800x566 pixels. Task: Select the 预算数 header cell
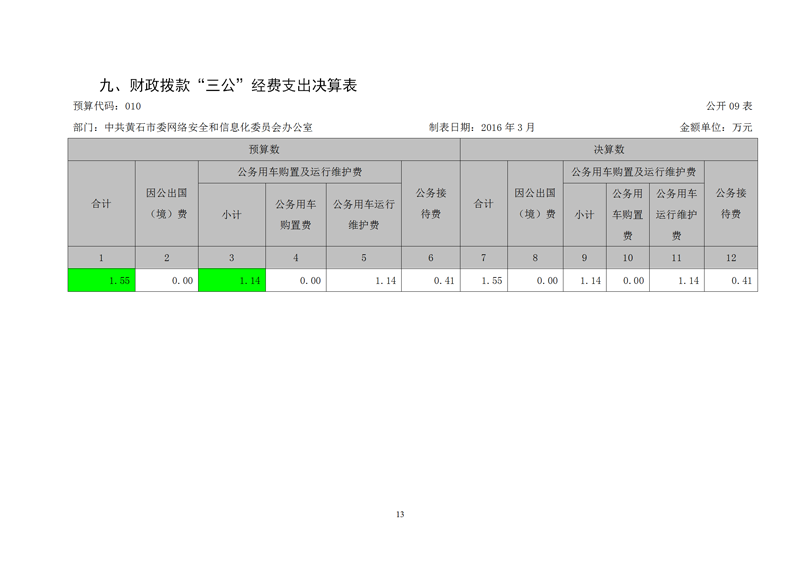pyautogui.click(x=264, y=150)
